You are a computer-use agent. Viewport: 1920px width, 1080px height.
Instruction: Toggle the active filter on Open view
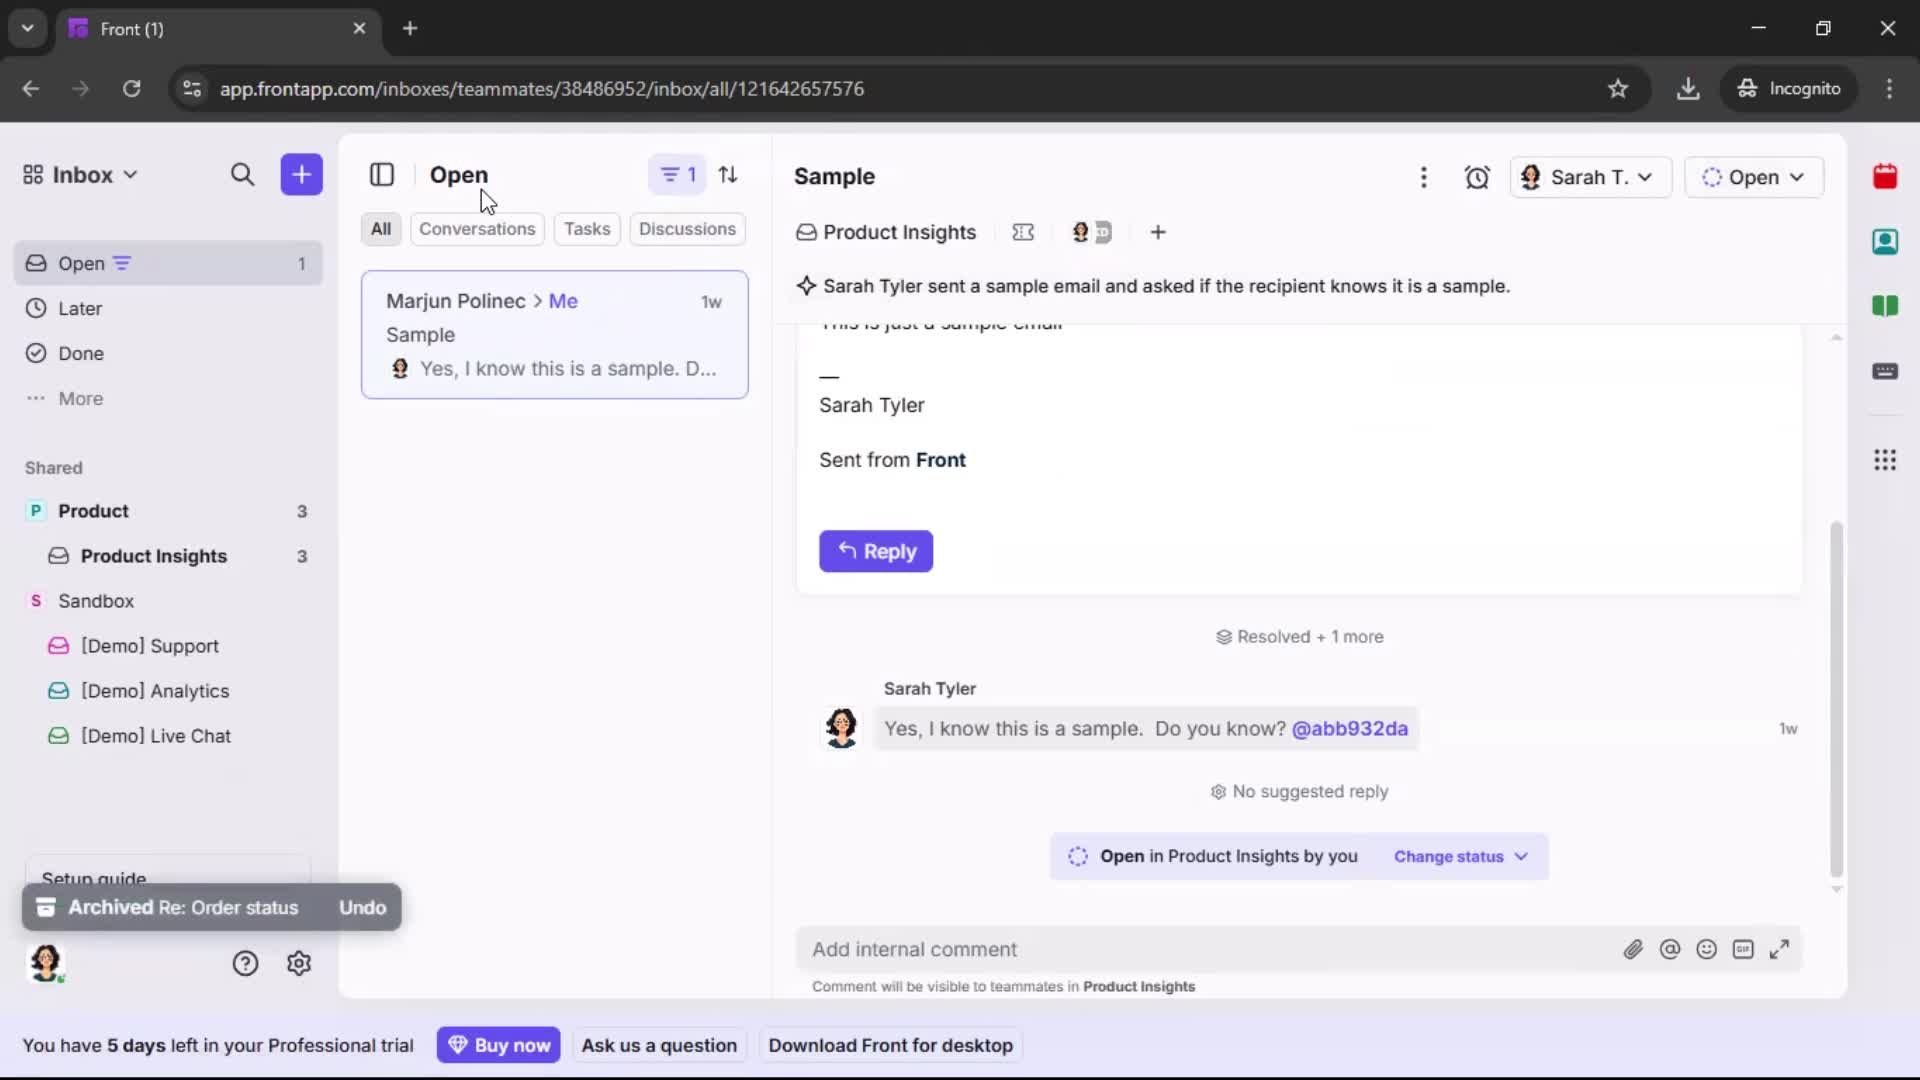tap(676, 174)
